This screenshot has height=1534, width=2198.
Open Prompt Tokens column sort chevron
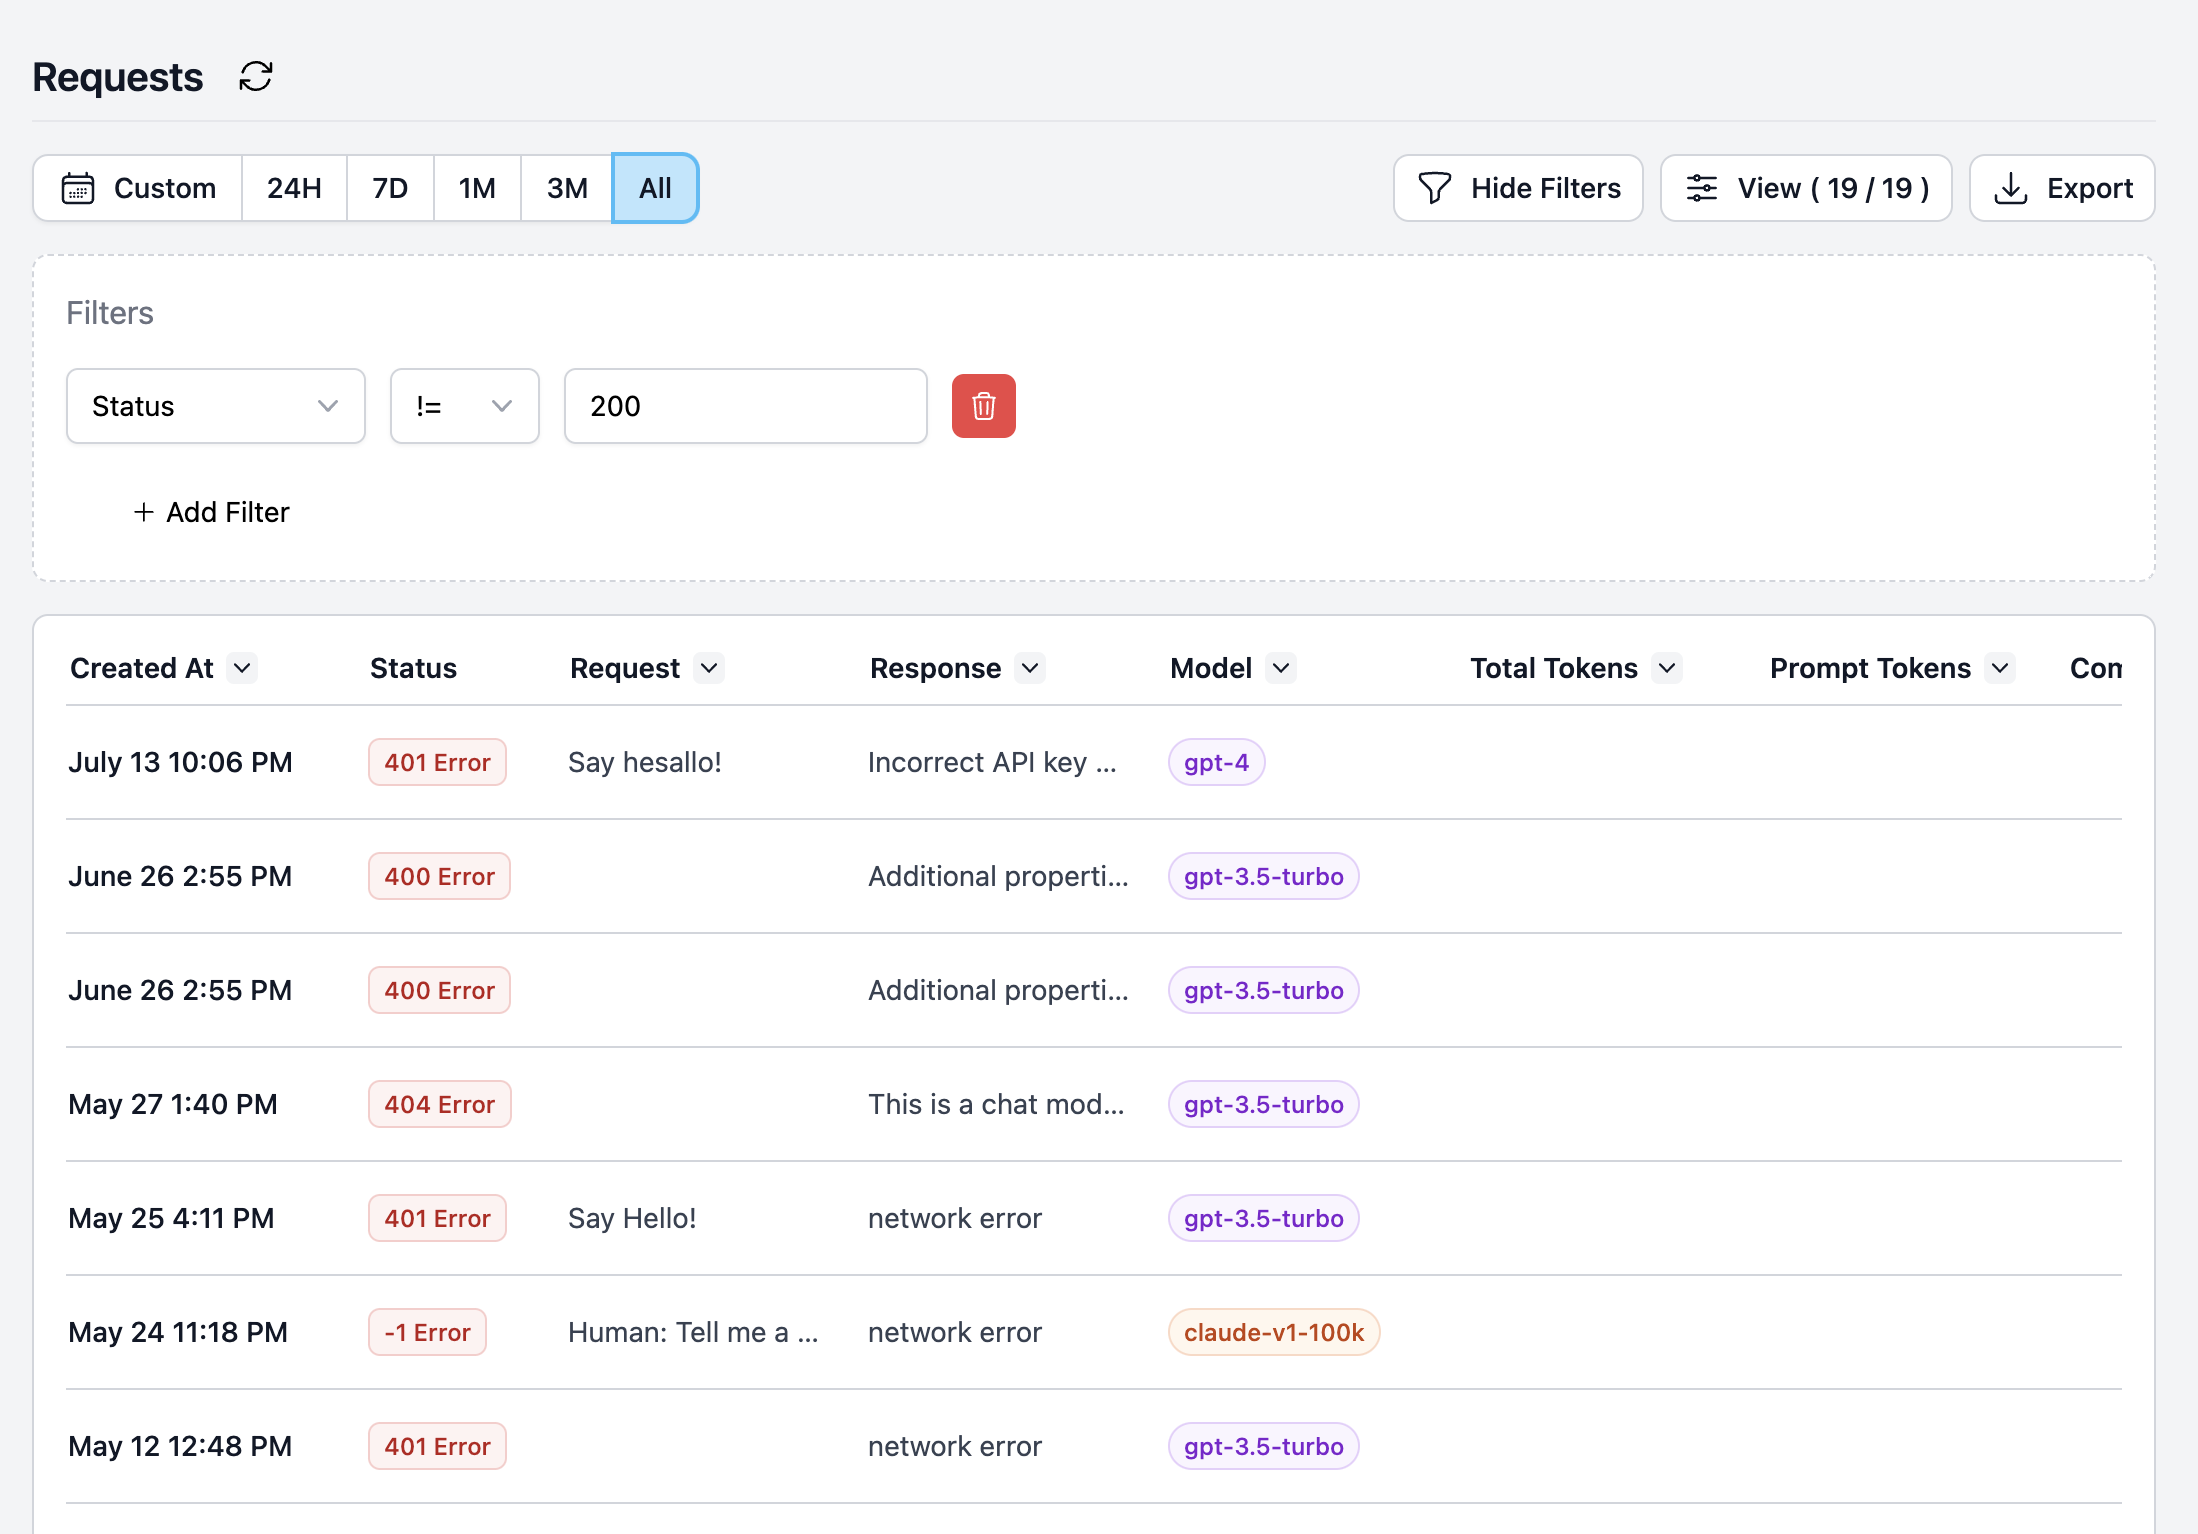click(2000, 668)
